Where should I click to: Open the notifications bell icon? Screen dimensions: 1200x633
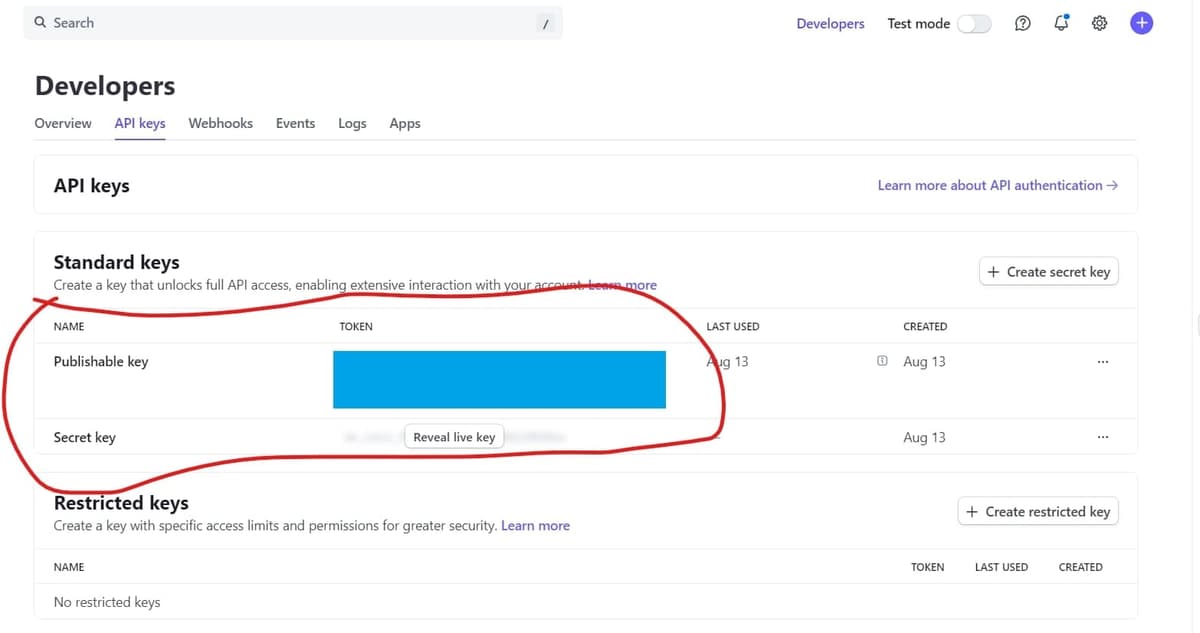(1061, 23)
